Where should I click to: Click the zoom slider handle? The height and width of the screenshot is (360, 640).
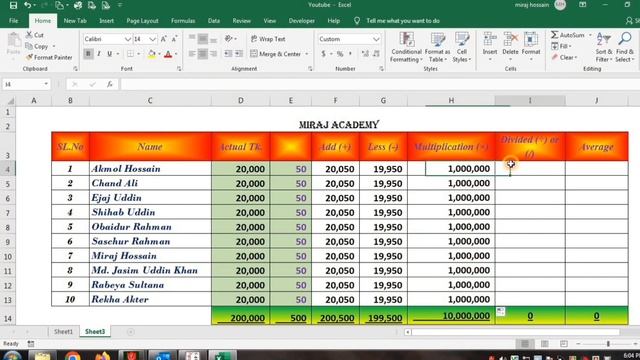608,344
